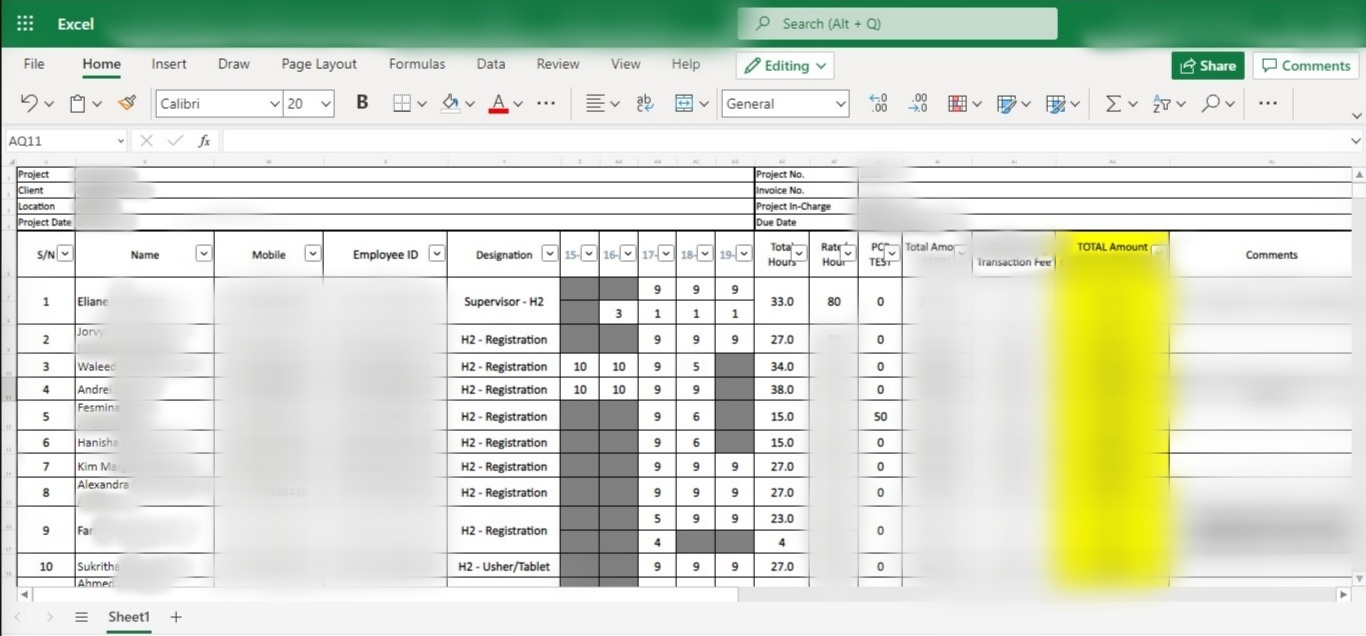1366x636 pixels.
Task: Go to next sheet arrow
Action: pyautogui.click(x=49, y=617)
